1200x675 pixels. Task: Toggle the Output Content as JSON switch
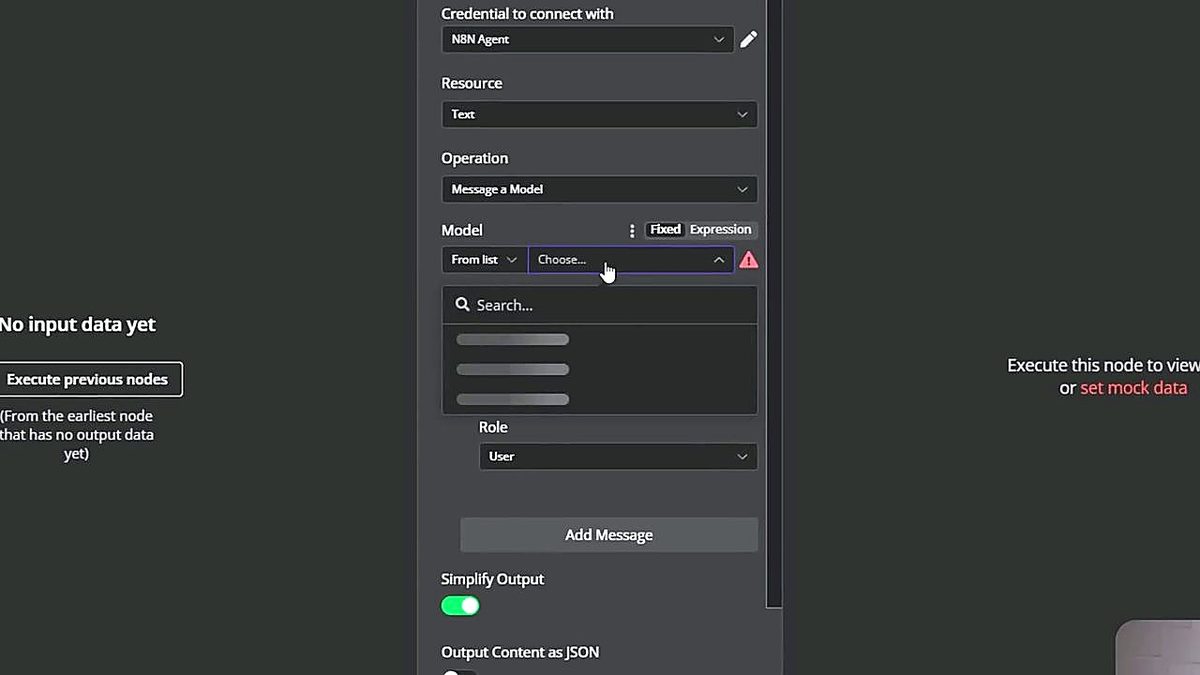coord(460,673)
